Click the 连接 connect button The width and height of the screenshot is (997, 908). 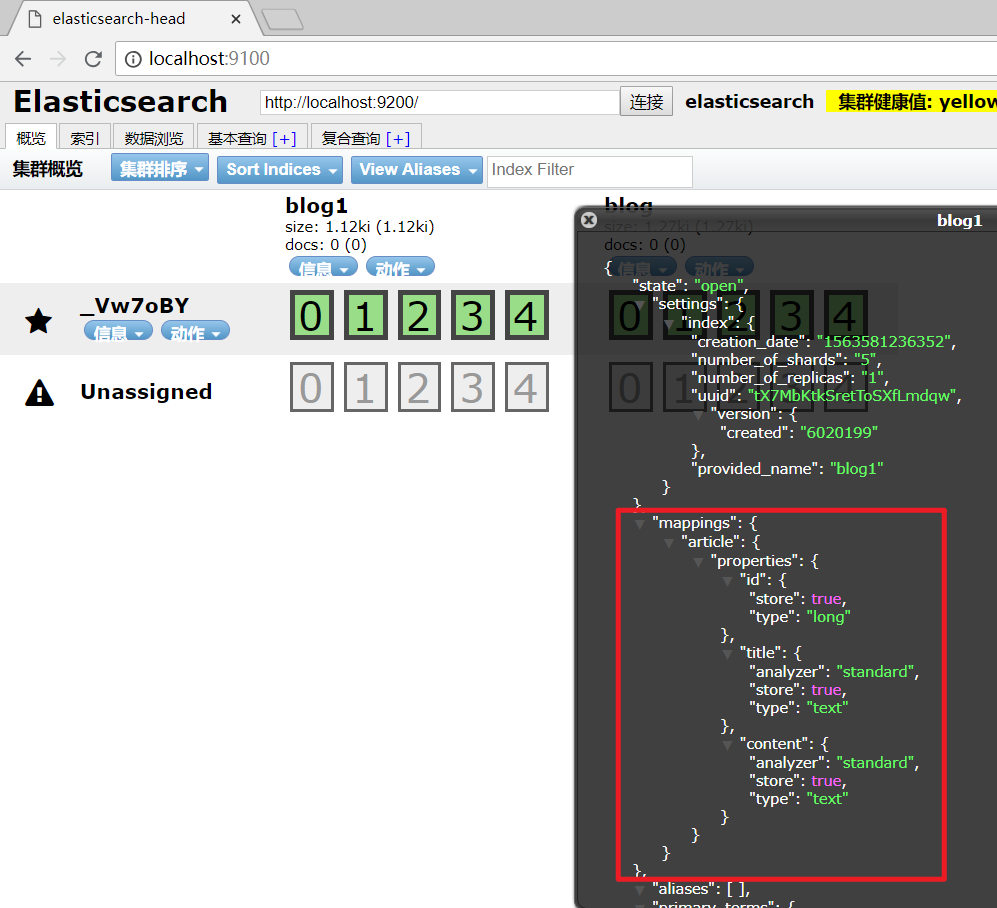[647, 102]
